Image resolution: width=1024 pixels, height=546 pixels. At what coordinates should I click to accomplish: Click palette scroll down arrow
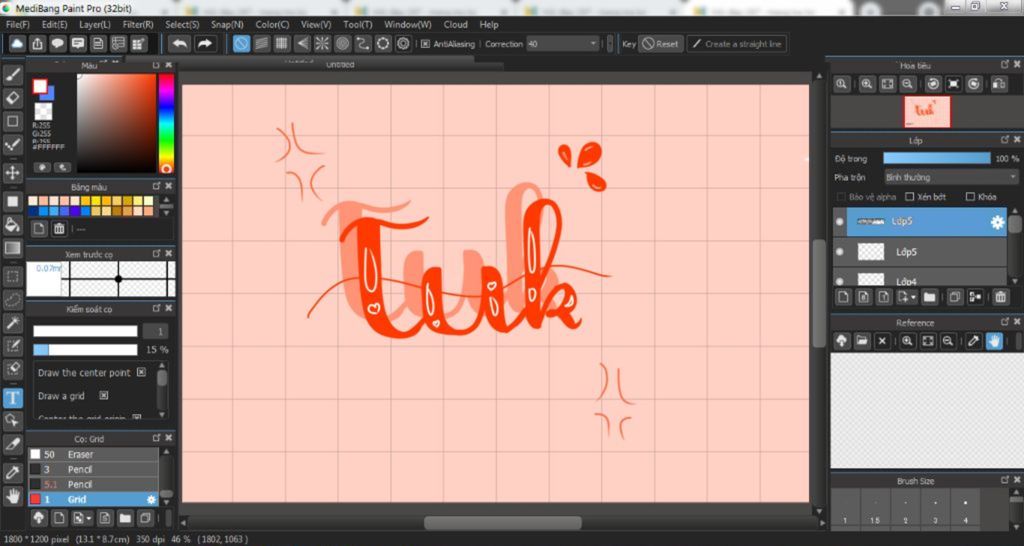167,212
